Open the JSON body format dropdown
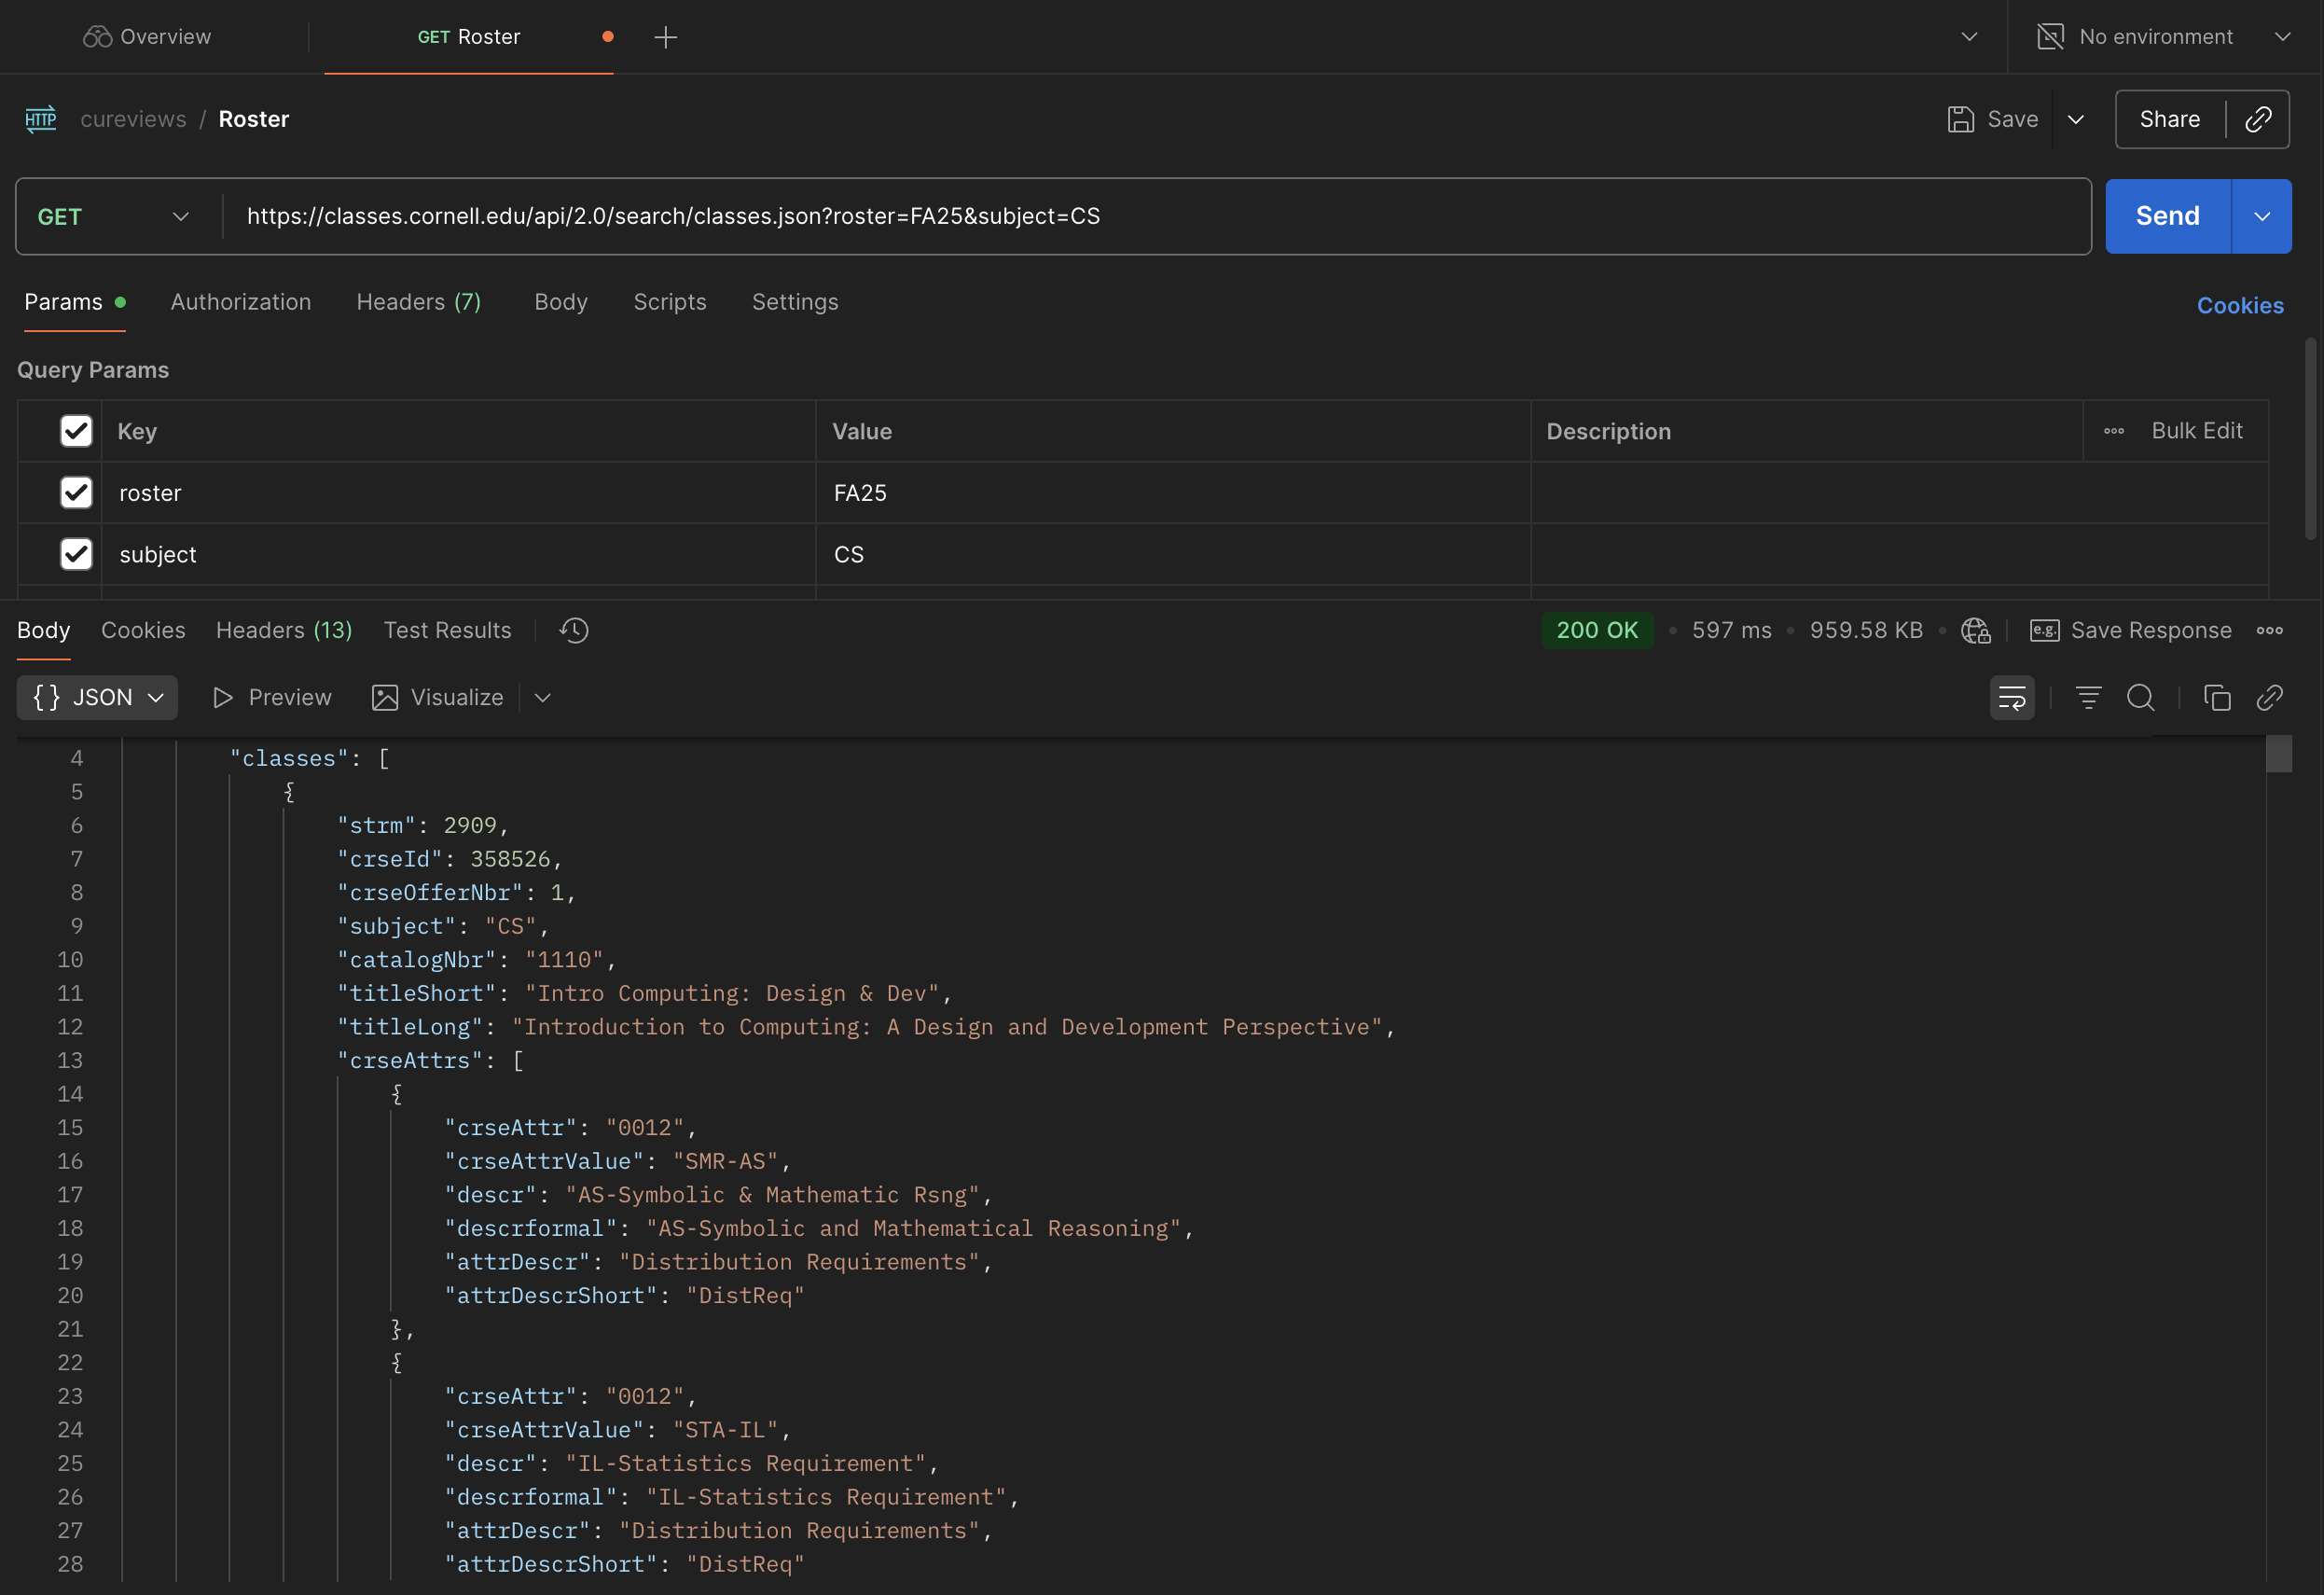 [97, 697]
